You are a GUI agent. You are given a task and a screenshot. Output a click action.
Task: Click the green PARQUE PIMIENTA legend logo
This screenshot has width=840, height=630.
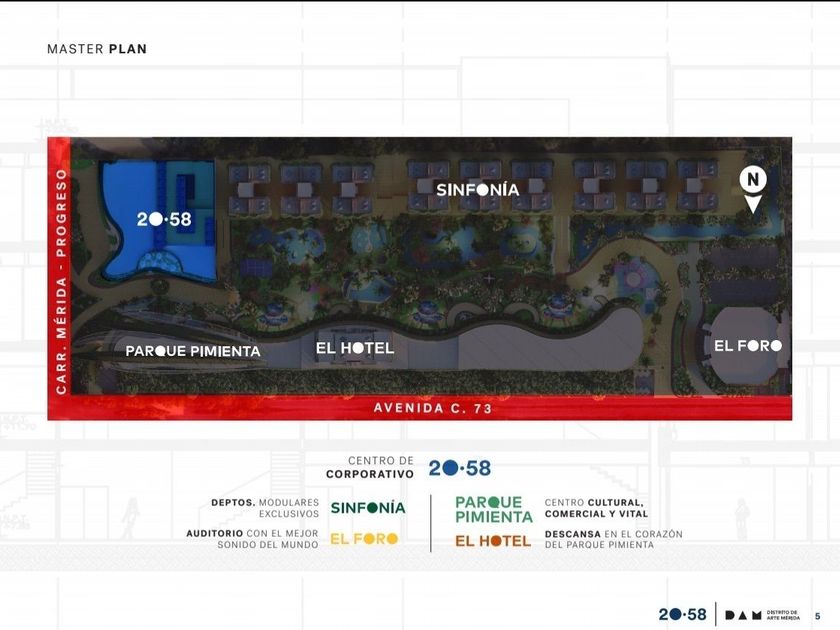point(494,509)
